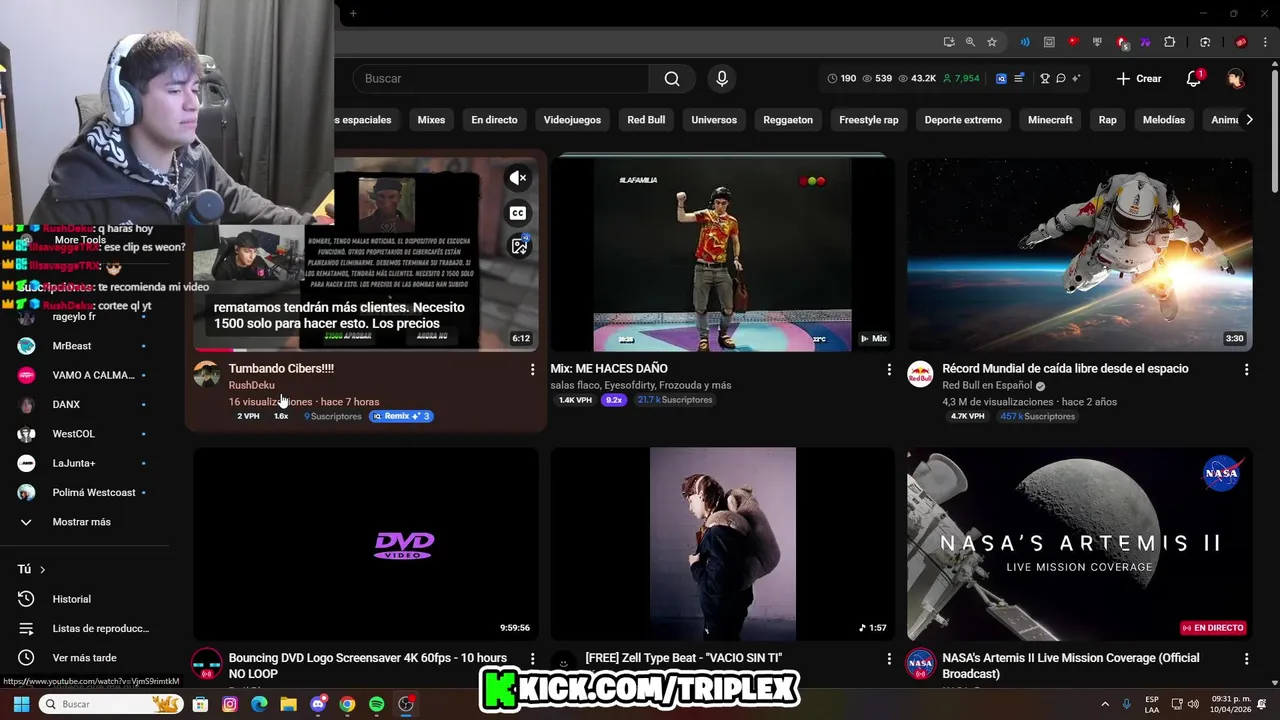Image resolution: width=1280 pixels, height=720 pixels.
Task: Open the account avatar menu
Action: (x=1236, y=79)
